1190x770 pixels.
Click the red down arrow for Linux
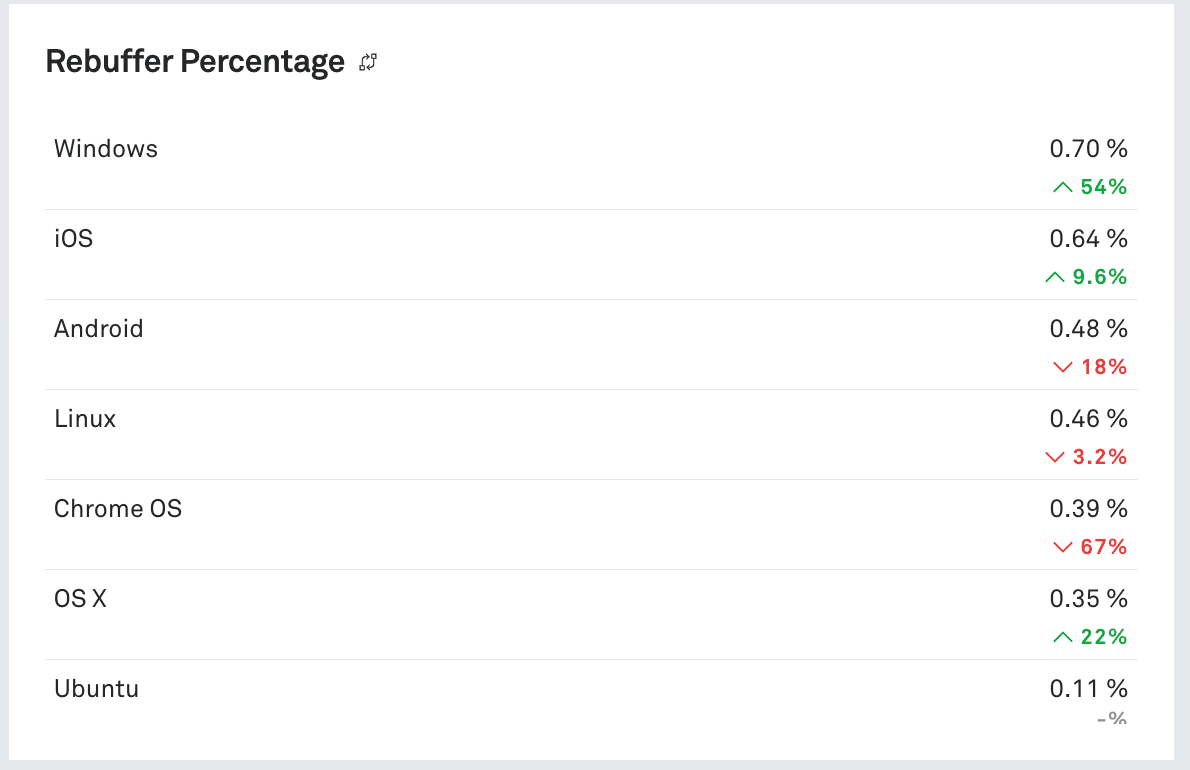[1054, 457]
